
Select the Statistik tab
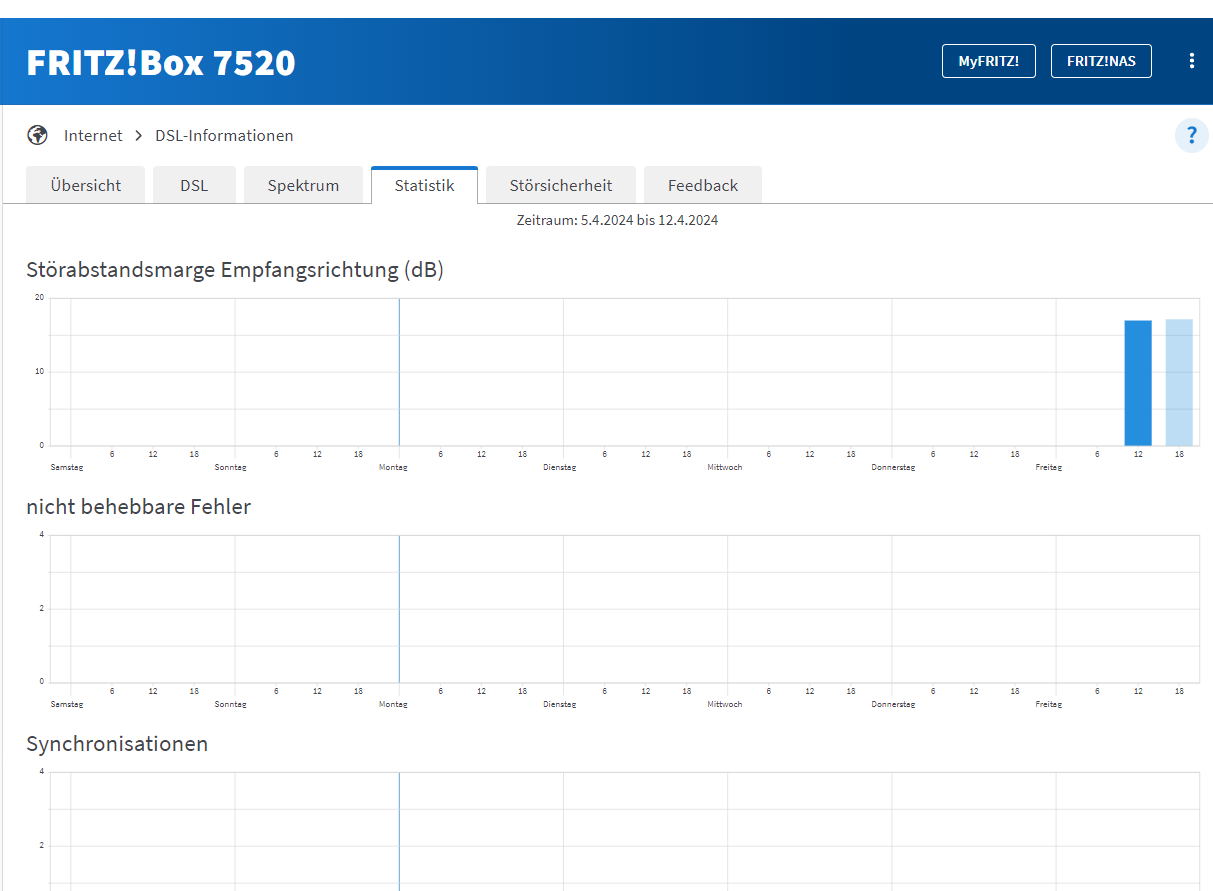(x=424, y=185)
